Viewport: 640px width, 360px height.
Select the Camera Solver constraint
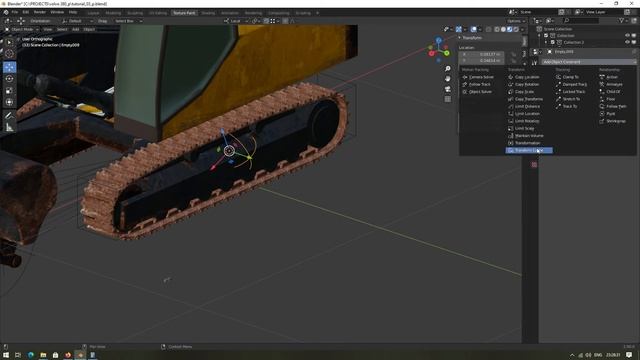(x=478, y=77)
